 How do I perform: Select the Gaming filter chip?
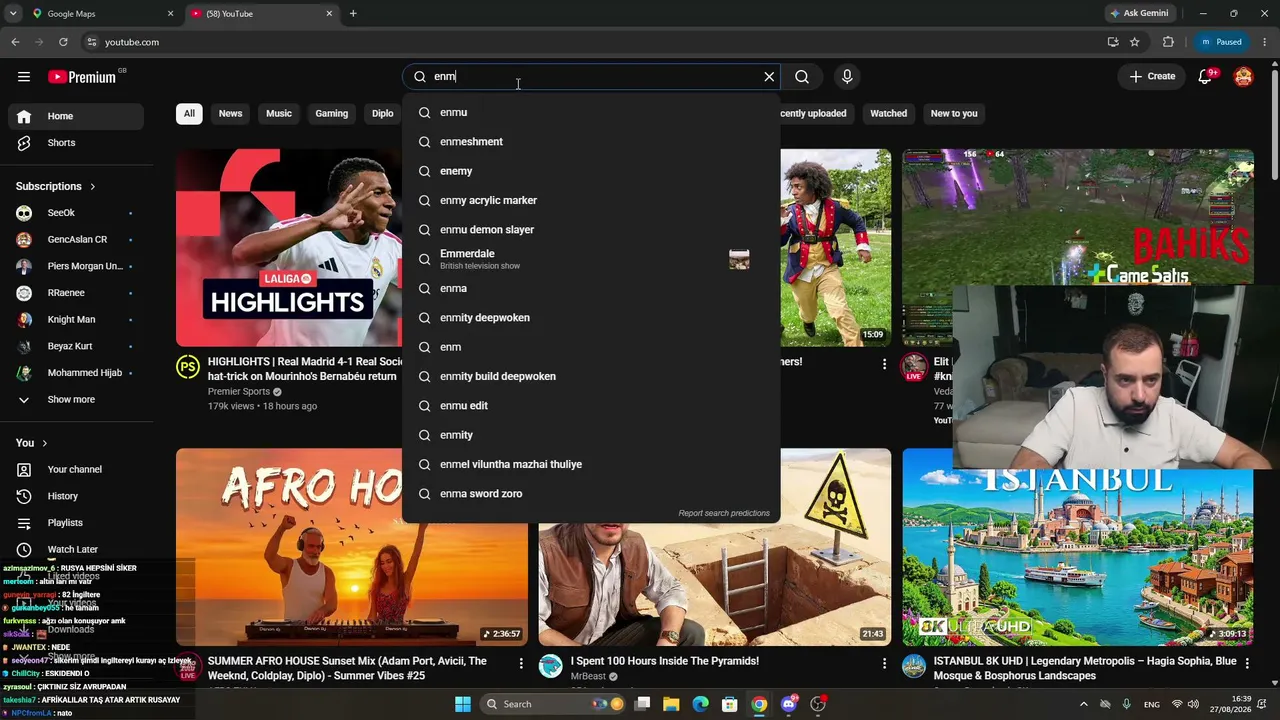(x=332, y=114)
